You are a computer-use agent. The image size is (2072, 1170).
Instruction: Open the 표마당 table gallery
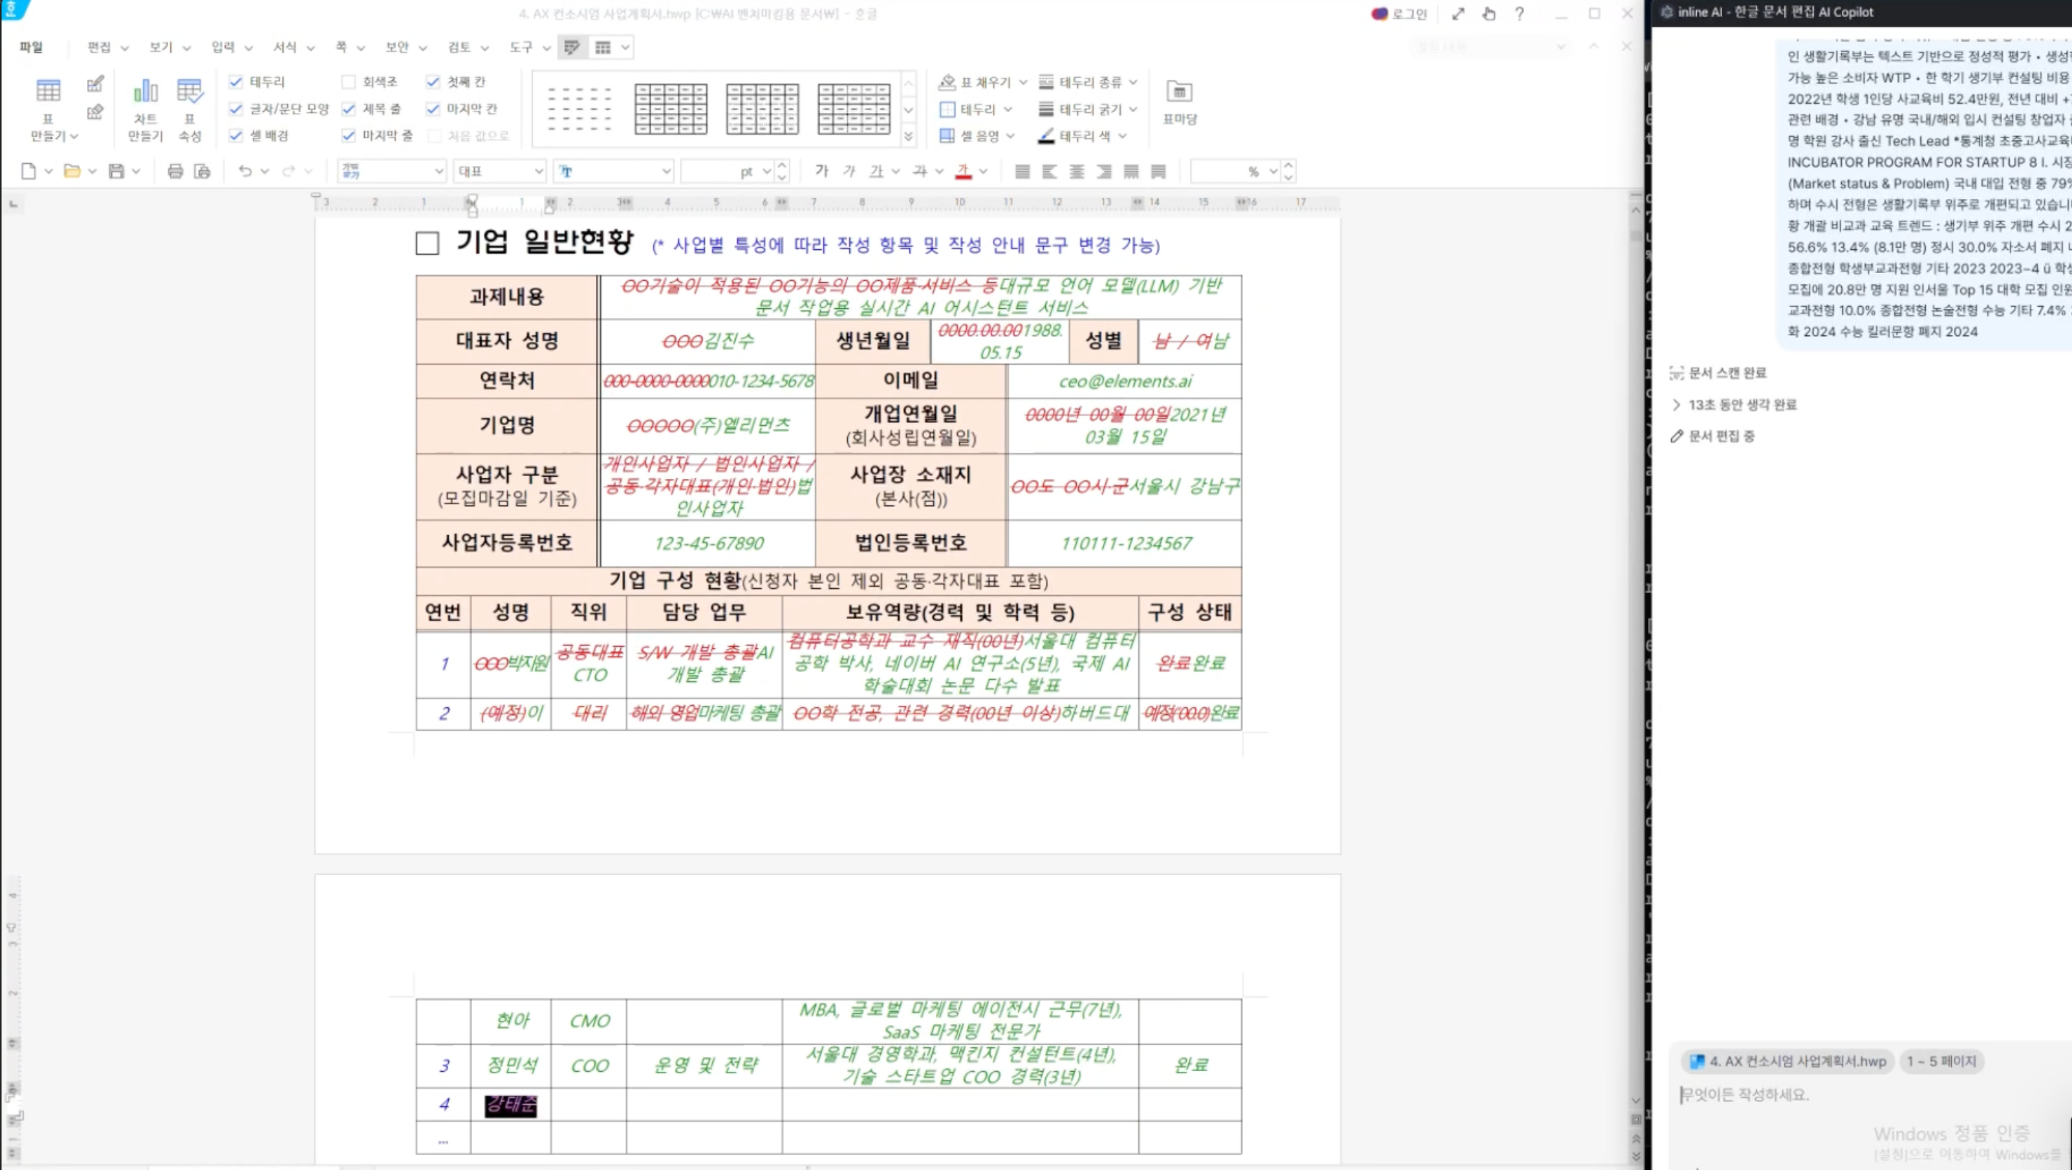click(x=1179, y=92)
